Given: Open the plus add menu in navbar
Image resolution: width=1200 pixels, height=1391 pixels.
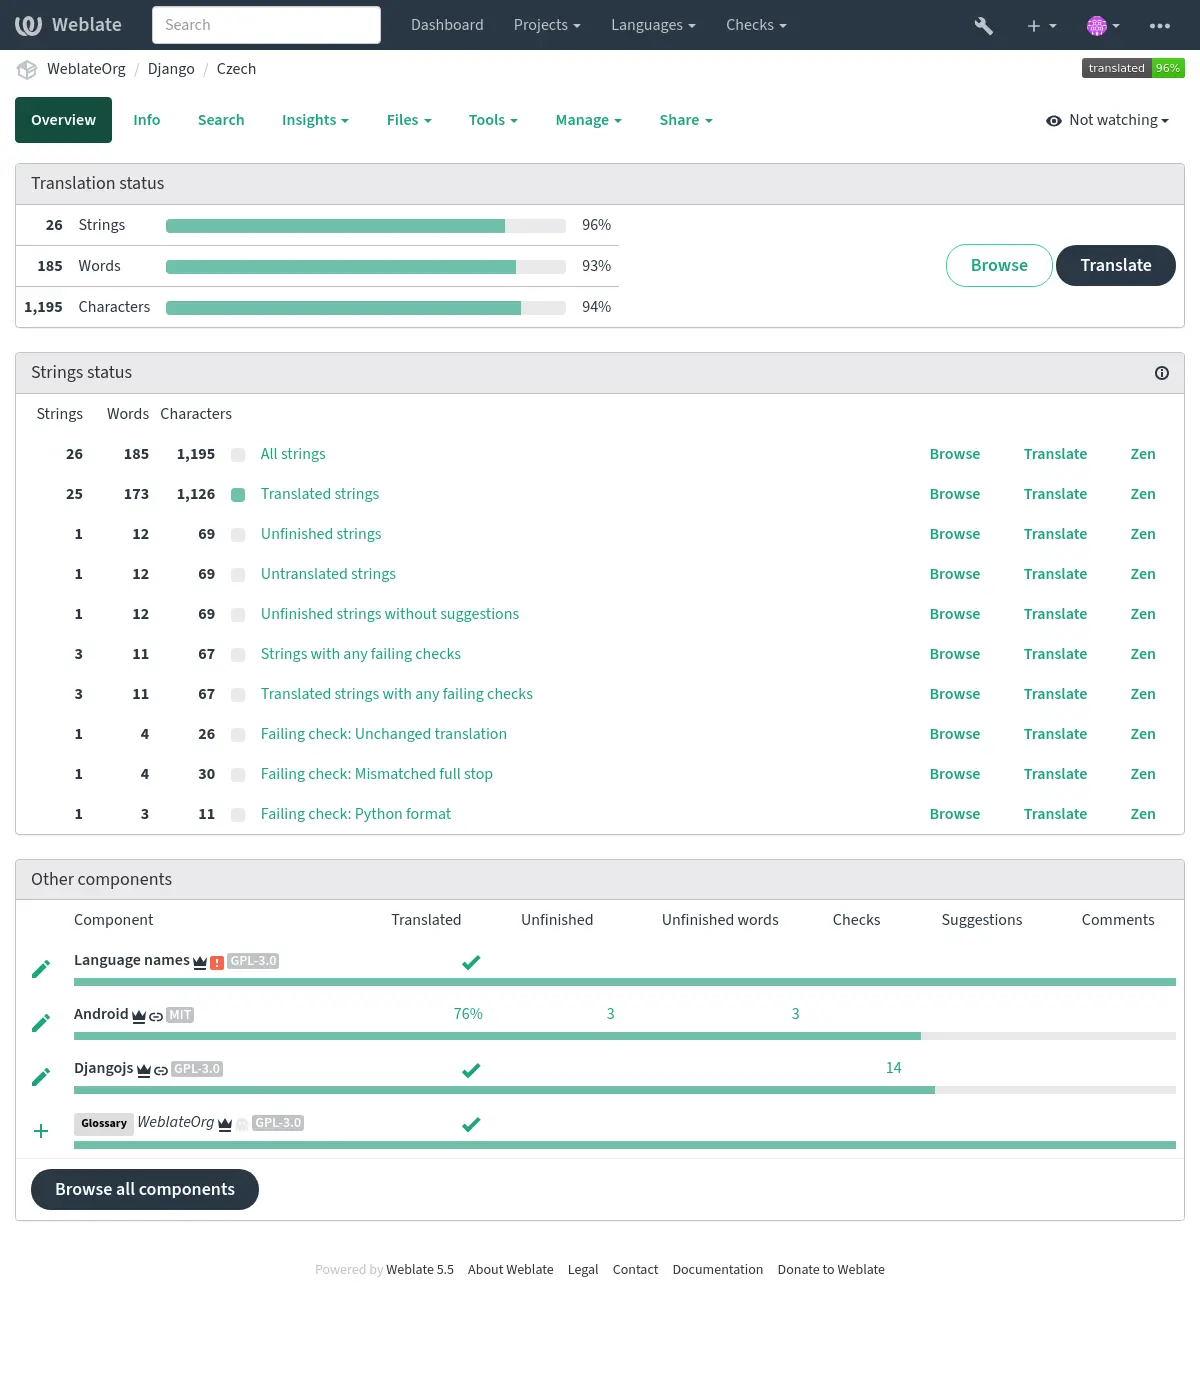Looking at the screenshot, I should point(1041,26).
